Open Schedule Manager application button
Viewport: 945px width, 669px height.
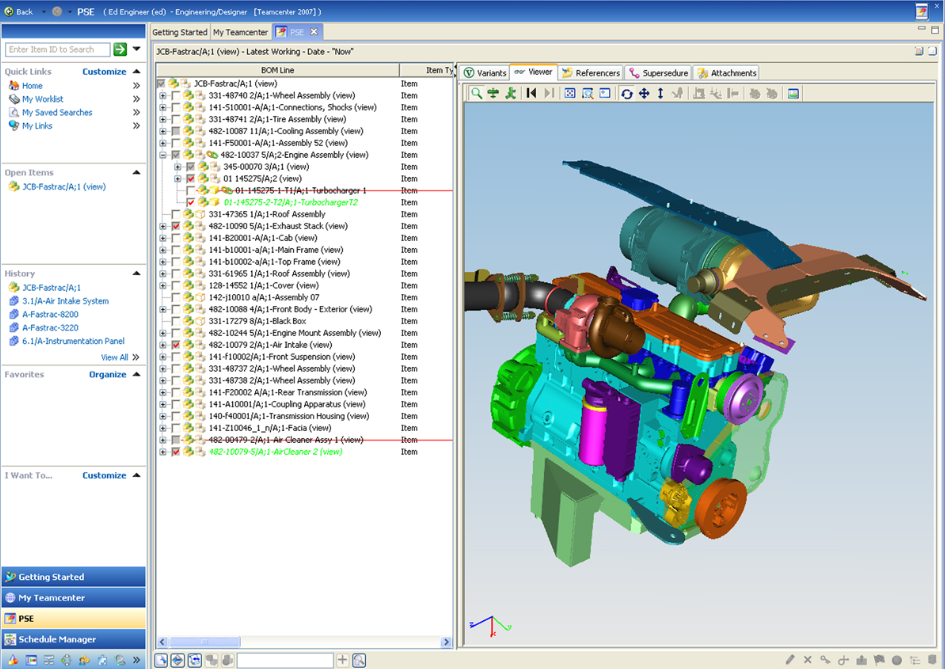74,639
